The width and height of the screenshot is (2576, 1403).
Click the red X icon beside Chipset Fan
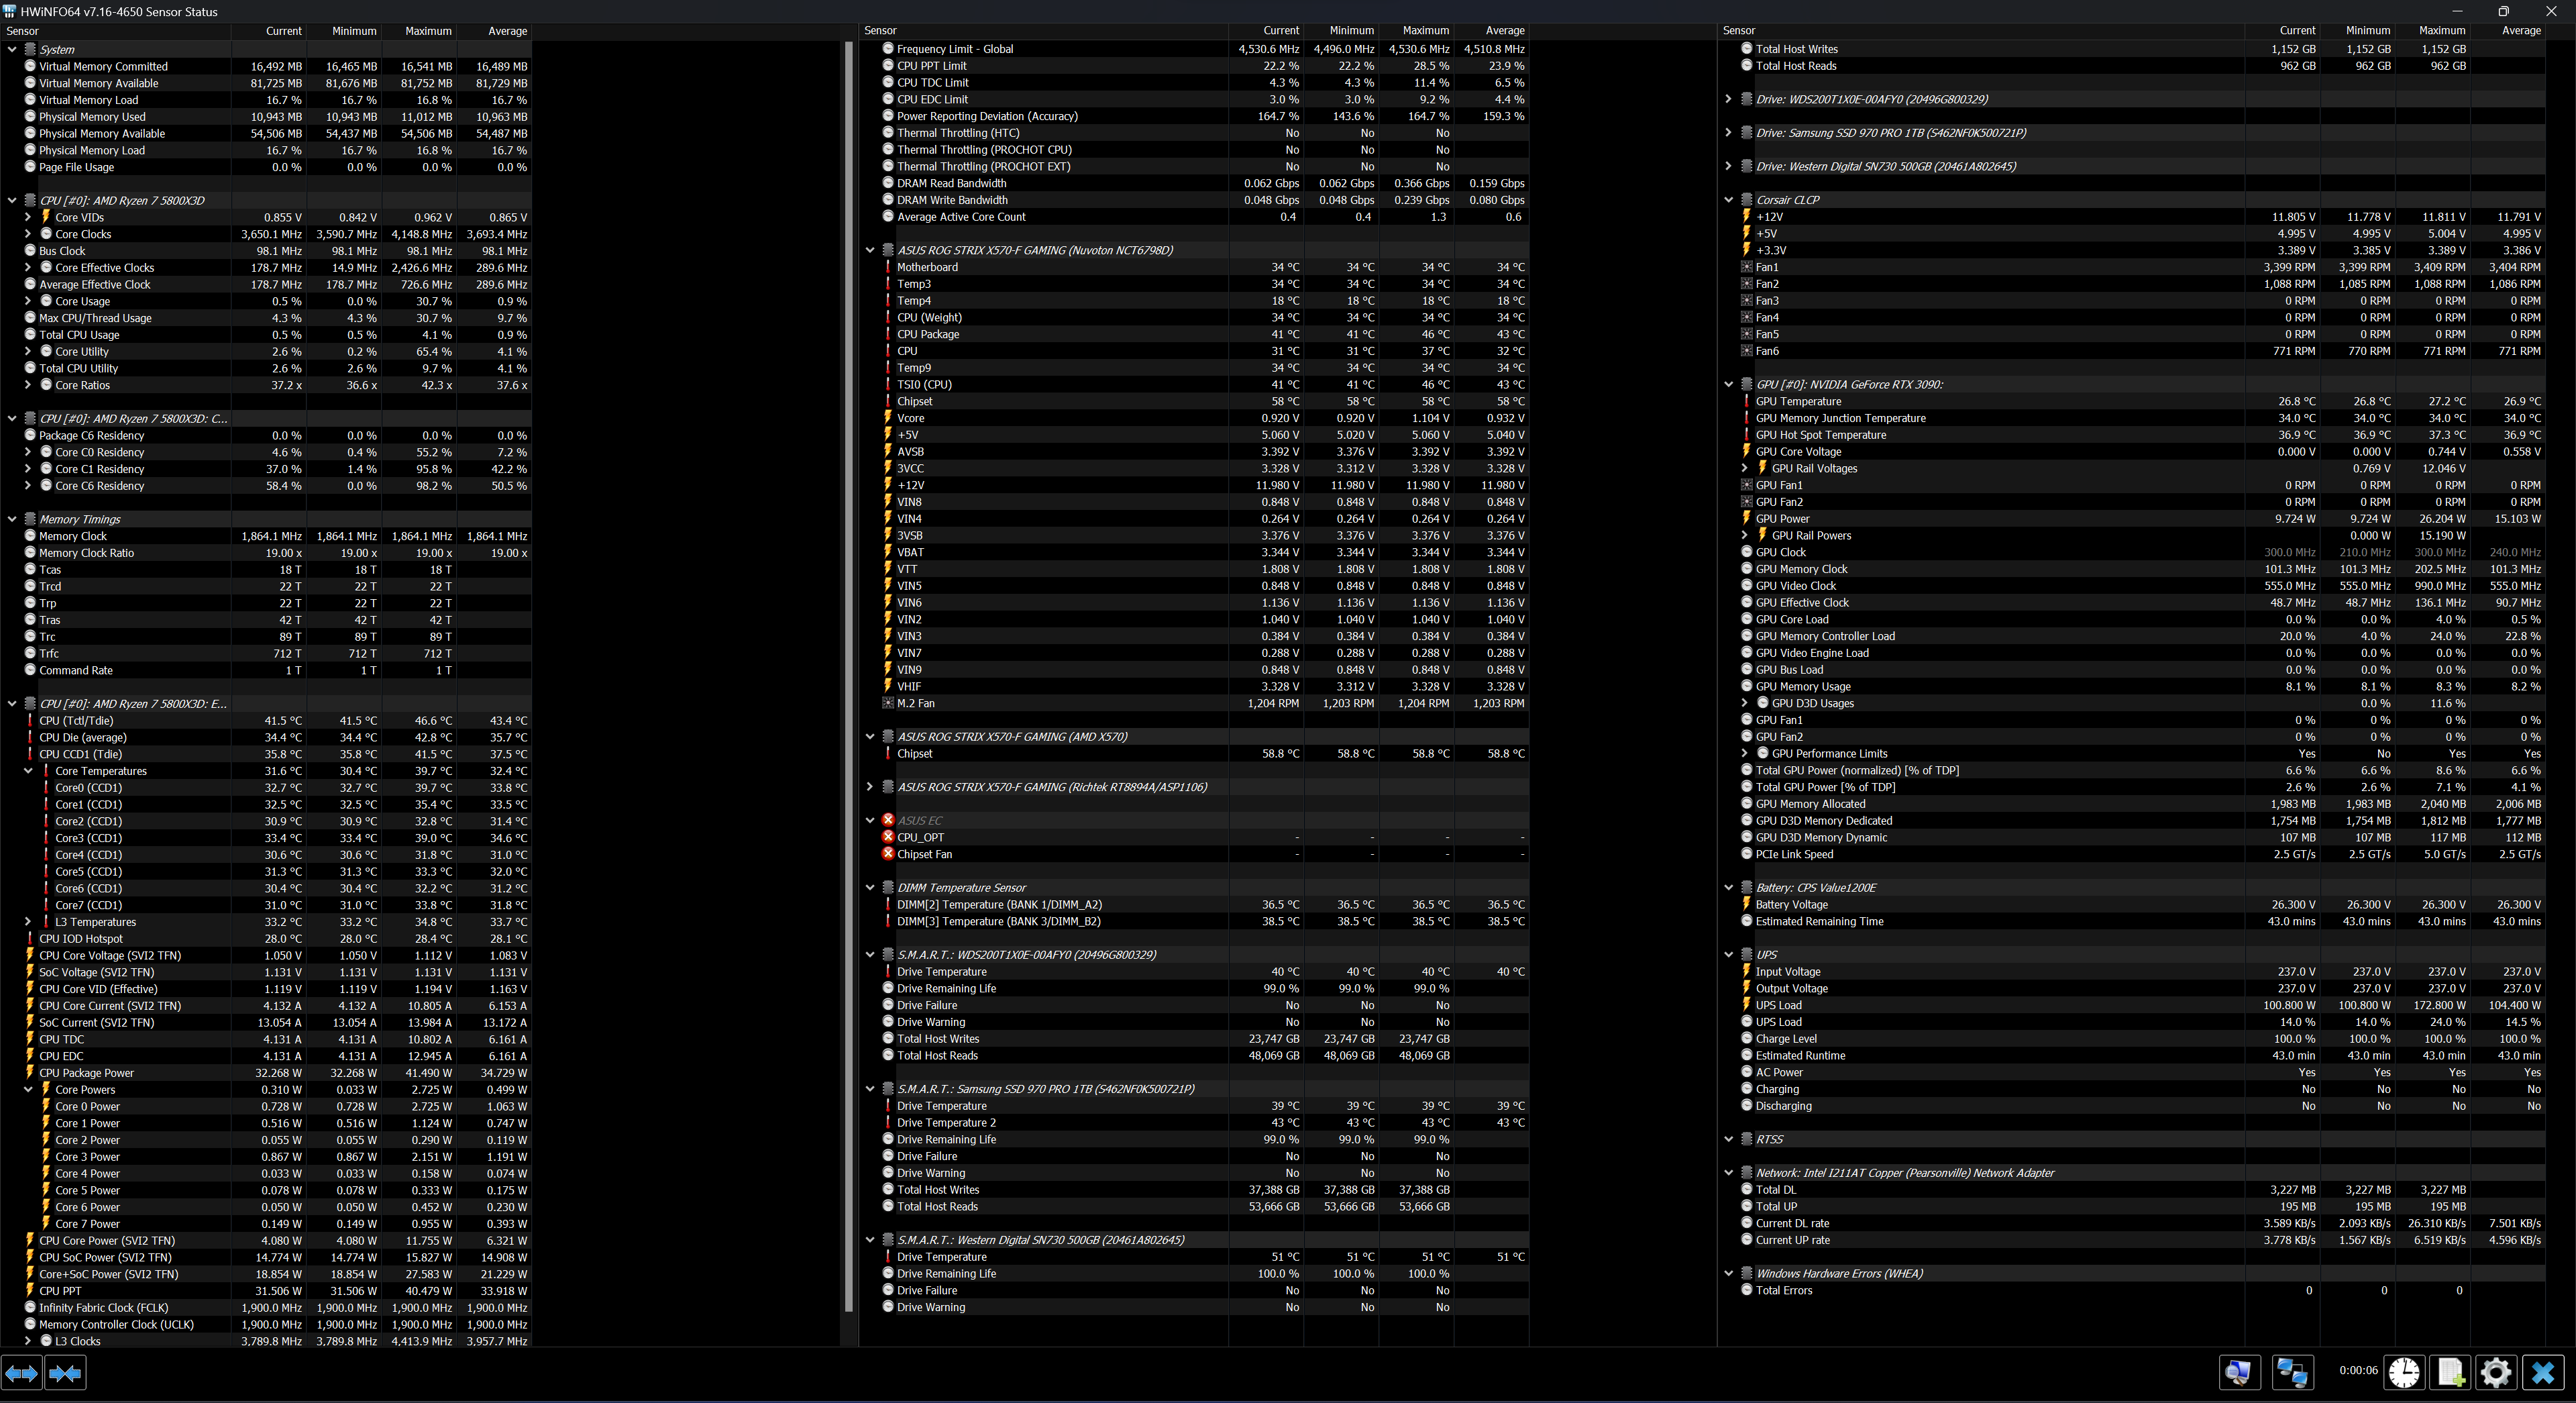(x=888, y=854)
